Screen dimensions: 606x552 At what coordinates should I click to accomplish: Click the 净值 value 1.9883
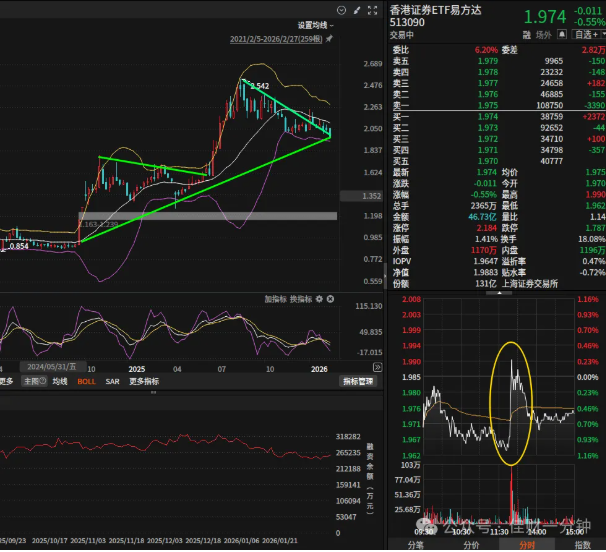tap(485, 273)
